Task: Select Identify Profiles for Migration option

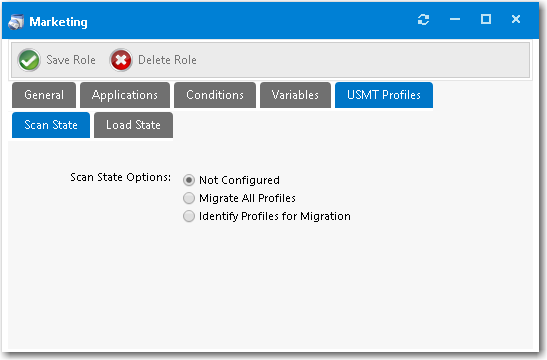Action: 189,216
